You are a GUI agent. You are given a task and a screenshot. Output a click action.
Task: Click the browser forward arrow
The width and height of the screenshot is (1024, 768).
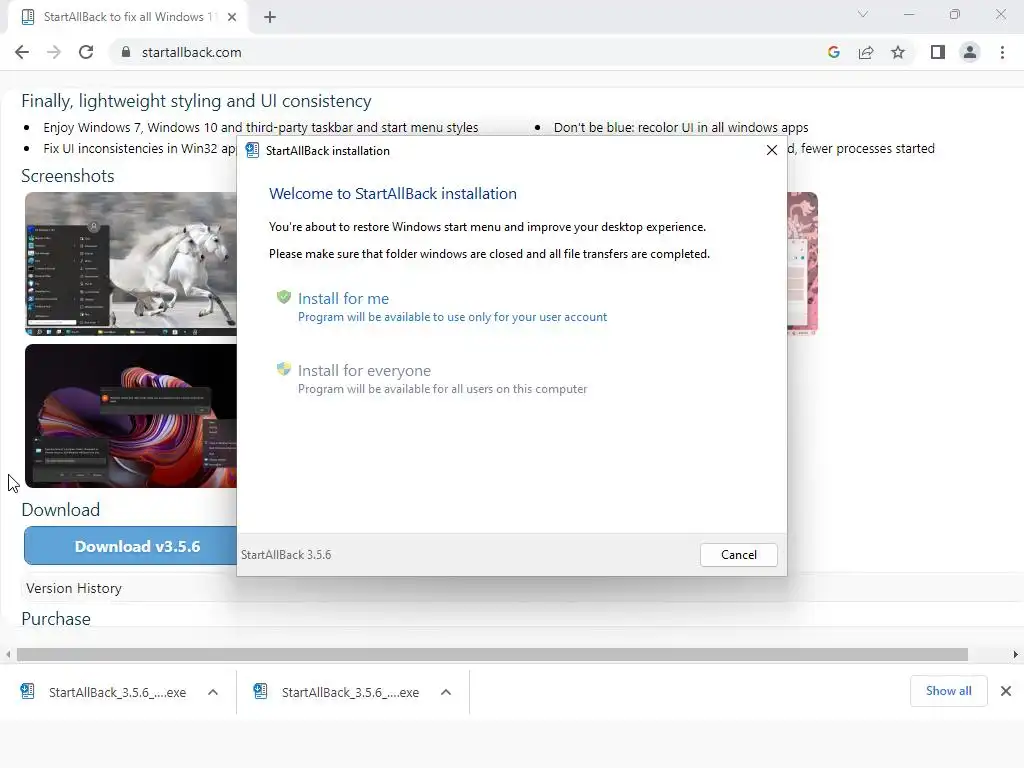pos(54,52)
